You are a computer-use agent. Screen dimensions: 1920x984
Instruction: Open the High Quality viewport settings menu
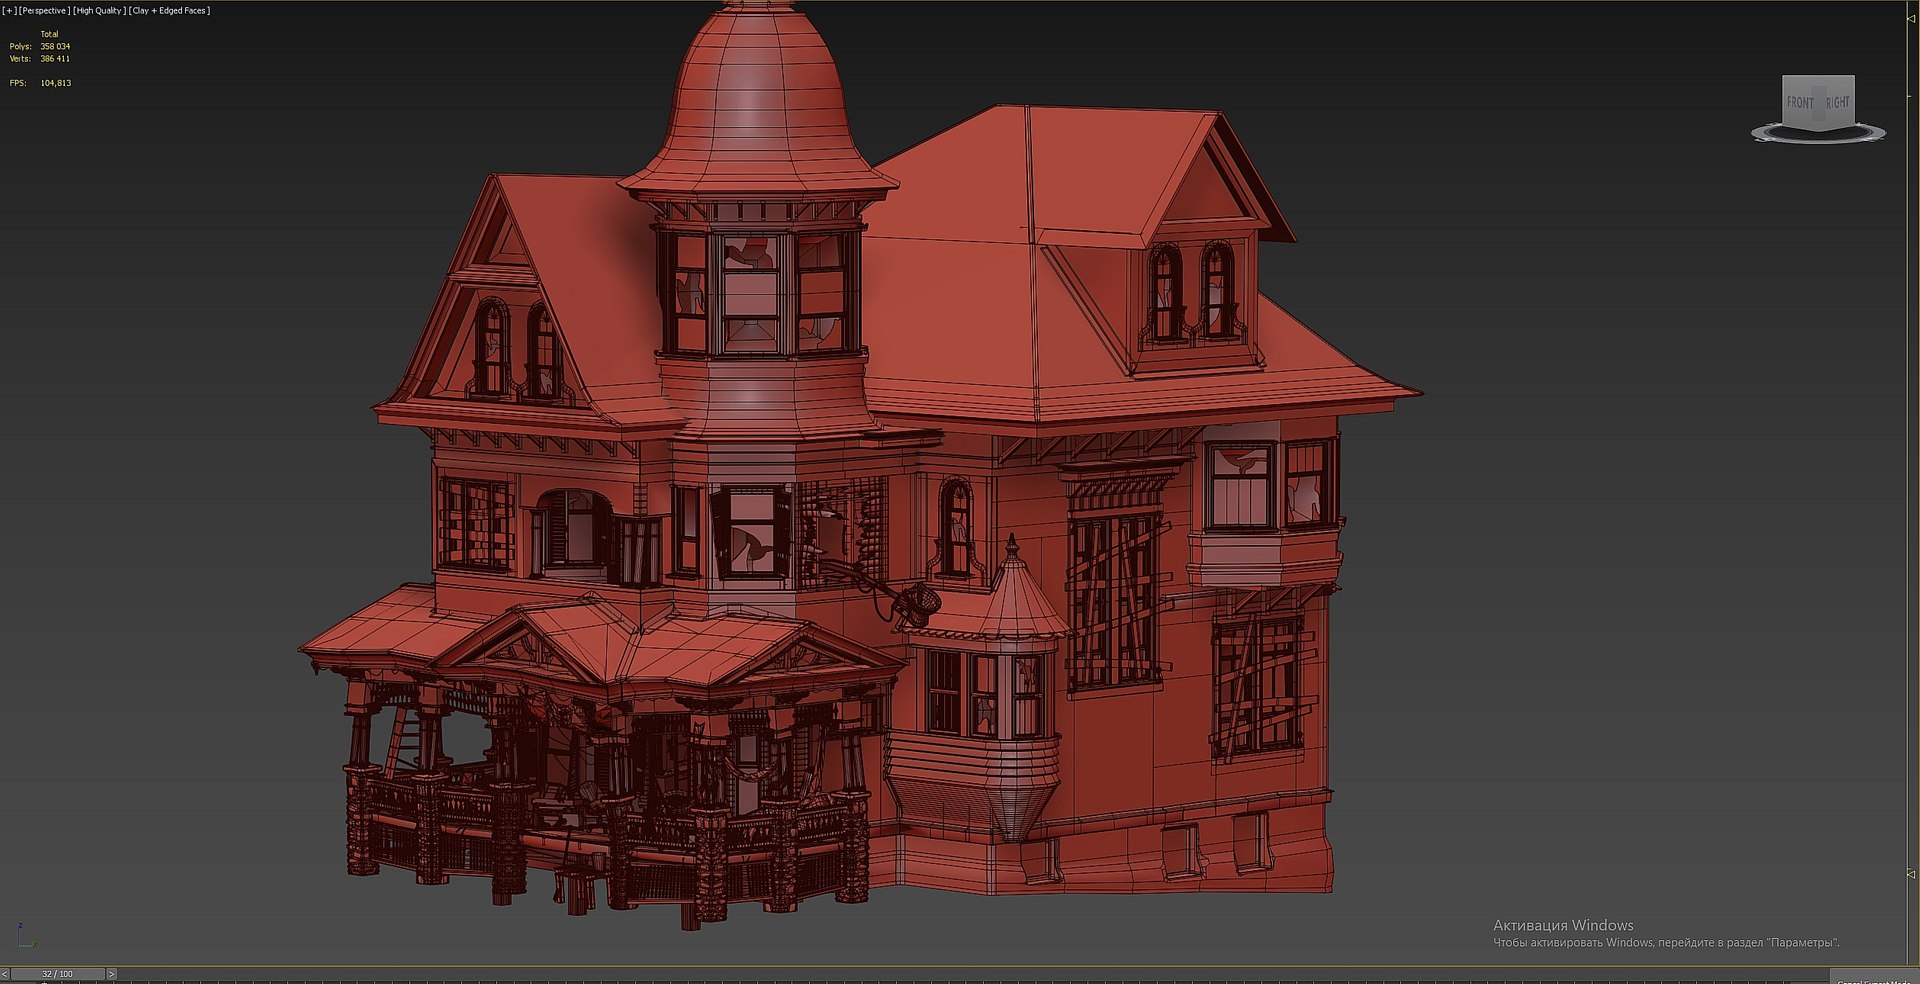[100, 11]
